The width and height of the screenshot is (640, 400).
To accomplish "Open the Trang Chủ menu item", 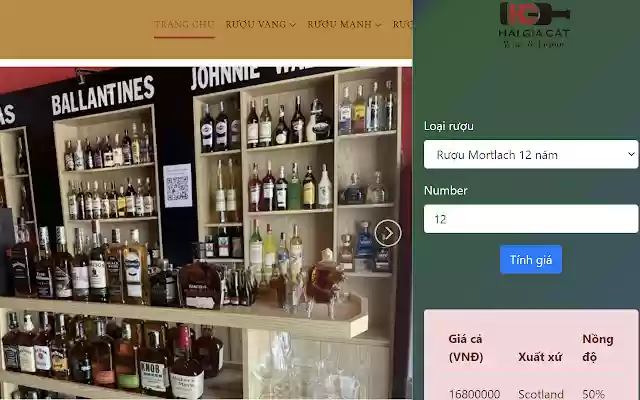I will pyautogui.click(x=184, y=24).
